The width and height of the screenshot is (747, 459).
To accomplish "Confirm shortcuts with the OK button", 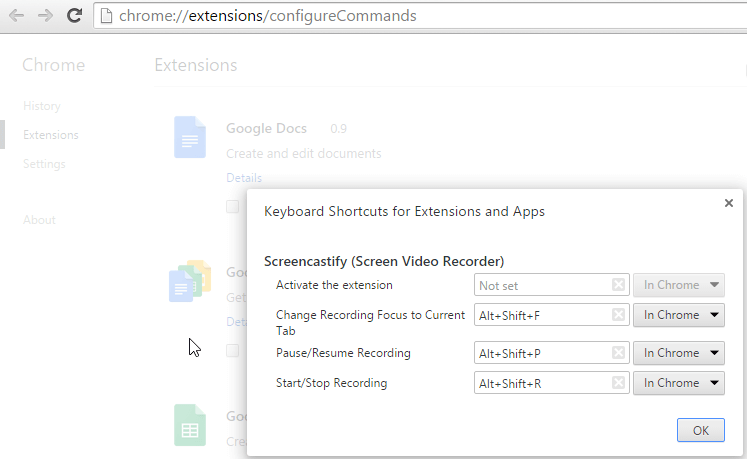I will tap(700, 430).
